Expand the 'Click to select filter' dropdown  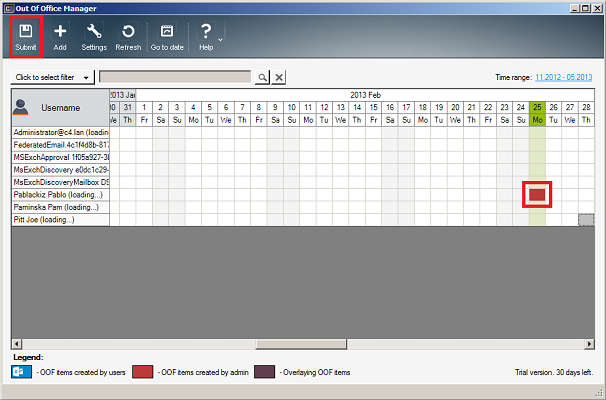52,77
